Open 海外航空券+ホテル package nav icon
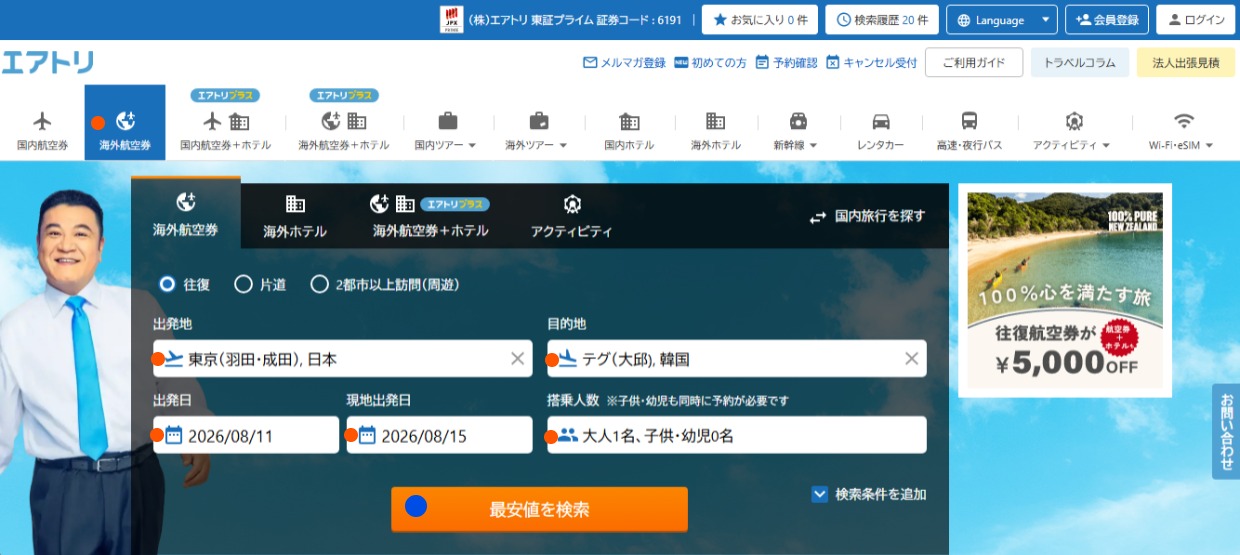The width and height of the screenshot is (1240, 555). point(343,122)
